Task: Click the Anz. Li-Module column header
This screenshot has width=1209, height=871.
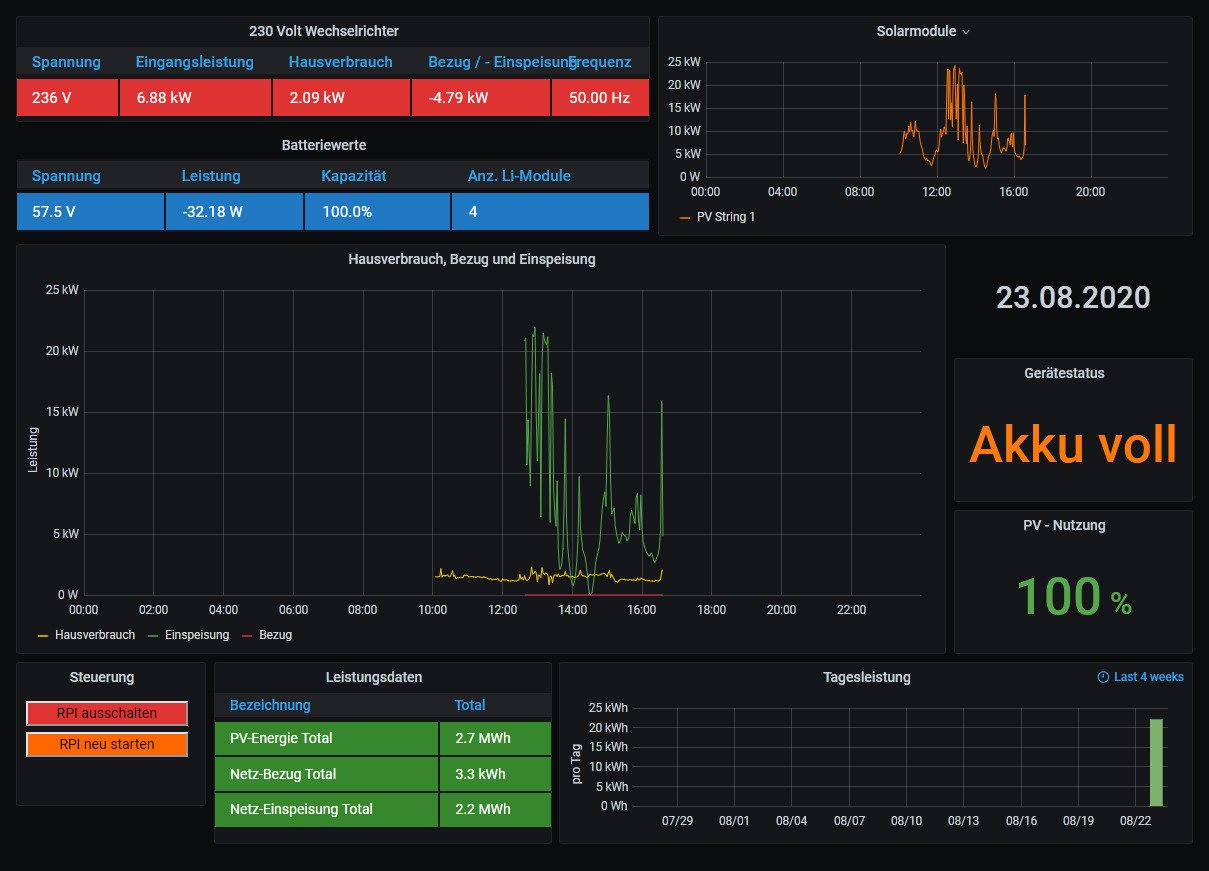Action: click(519, 176)
